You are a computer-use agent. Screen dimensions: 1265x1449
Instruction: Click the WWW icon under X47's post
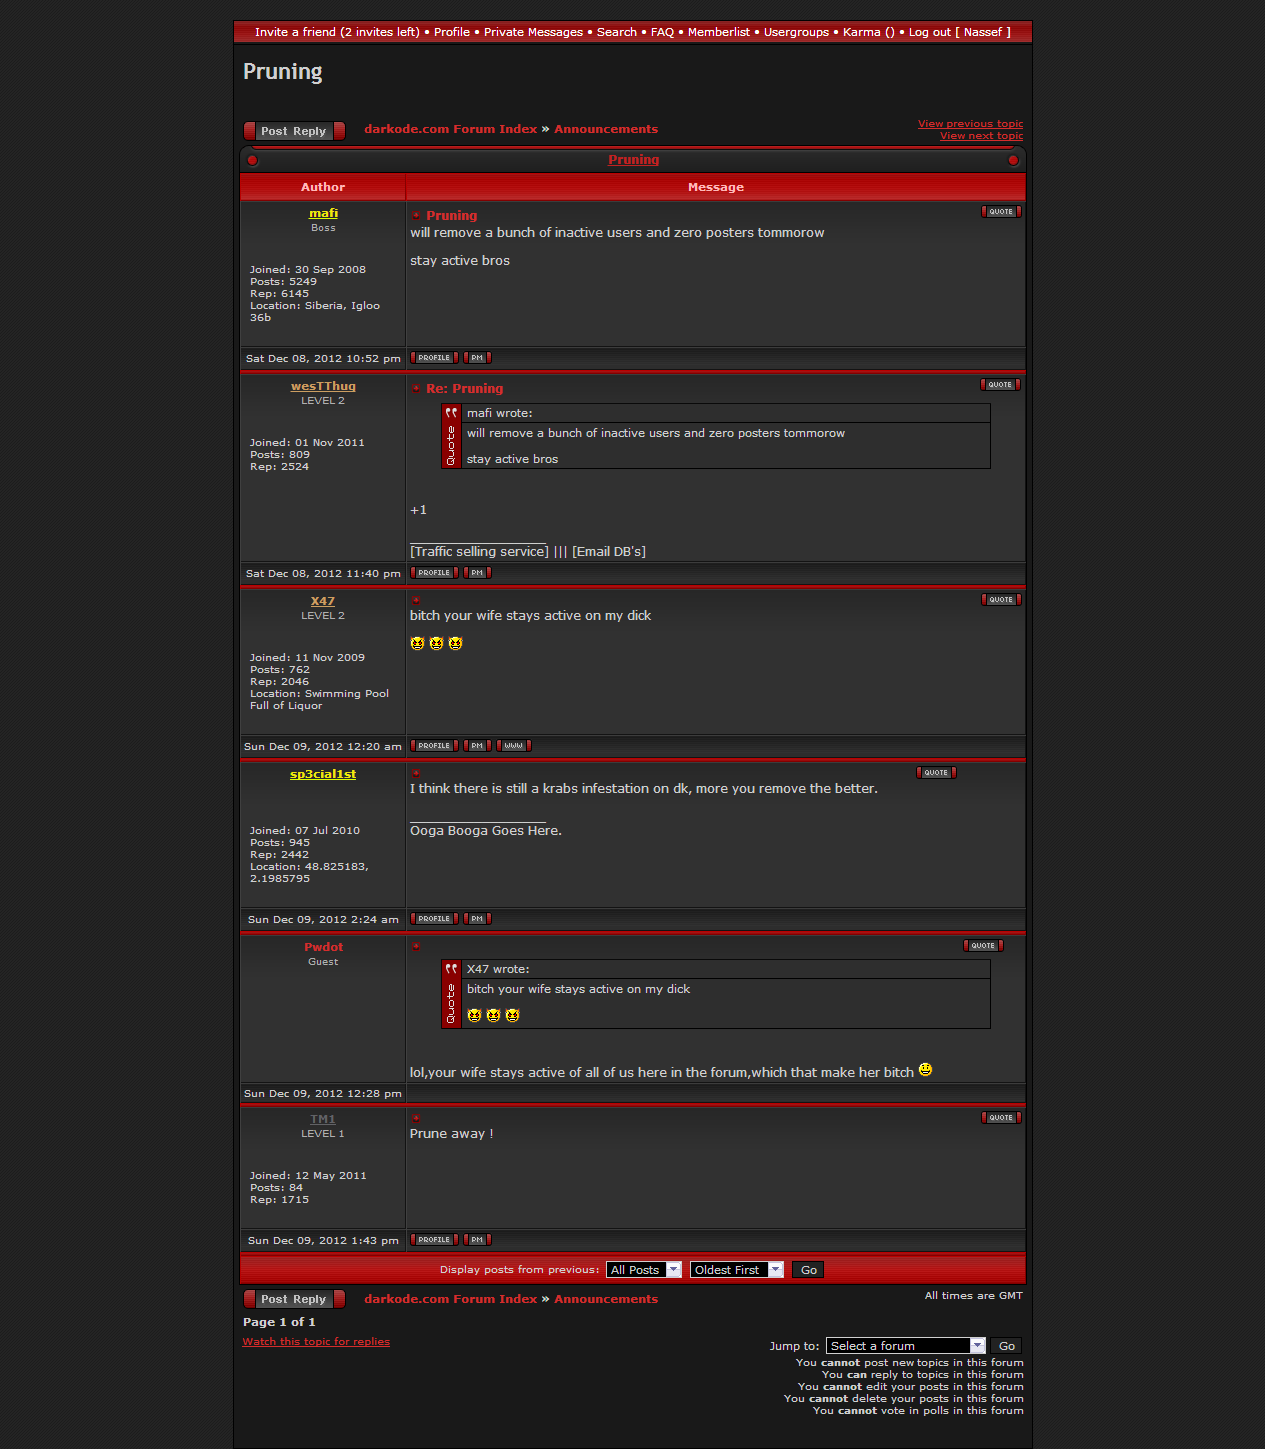[x=514, y=746]
